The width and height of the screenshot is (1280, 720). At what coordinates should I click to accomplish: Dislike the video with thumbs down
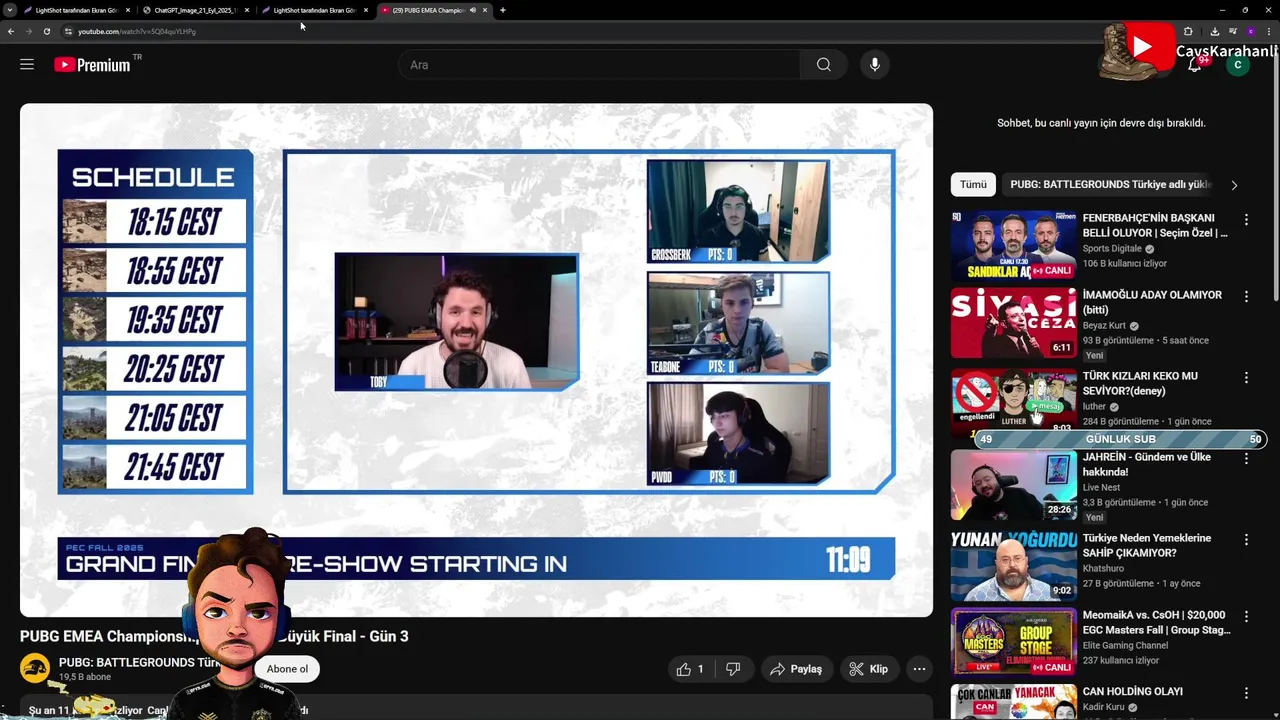733,669
